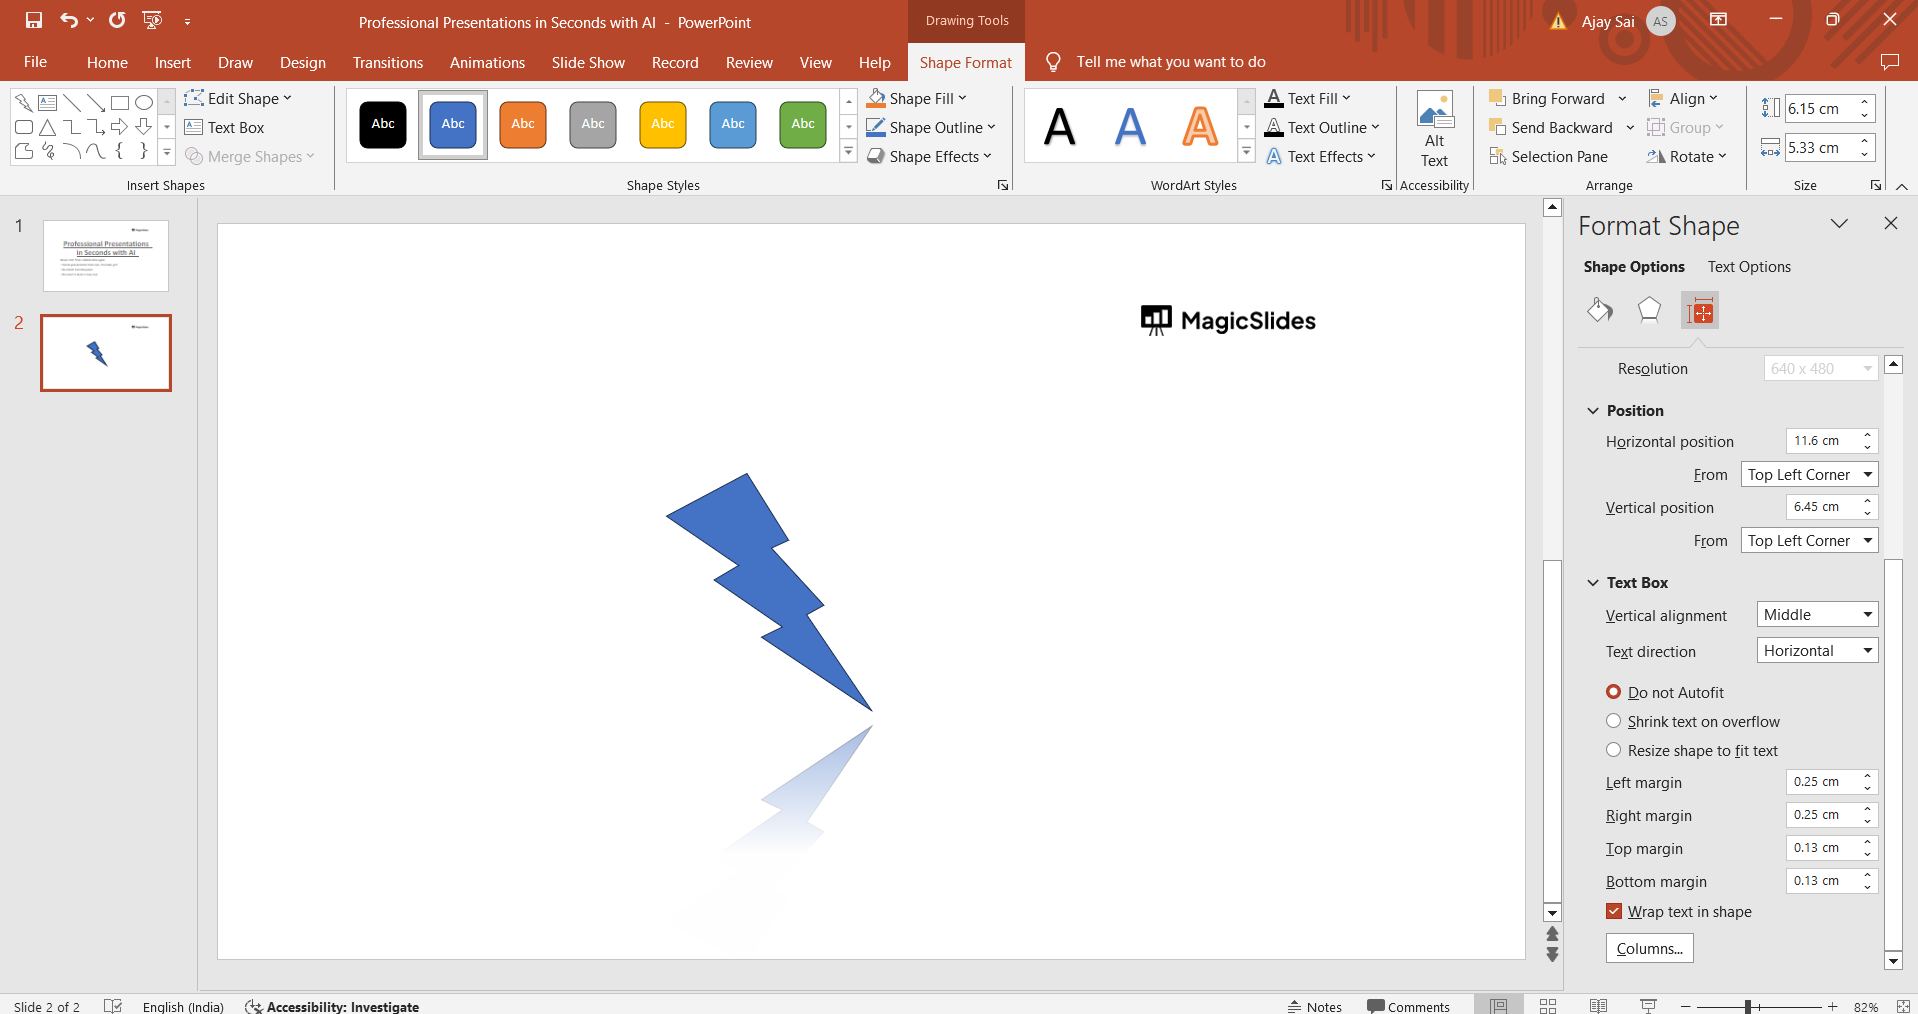
Task: Toggle Notes pane in status bar
Action: point(1315,1006)
